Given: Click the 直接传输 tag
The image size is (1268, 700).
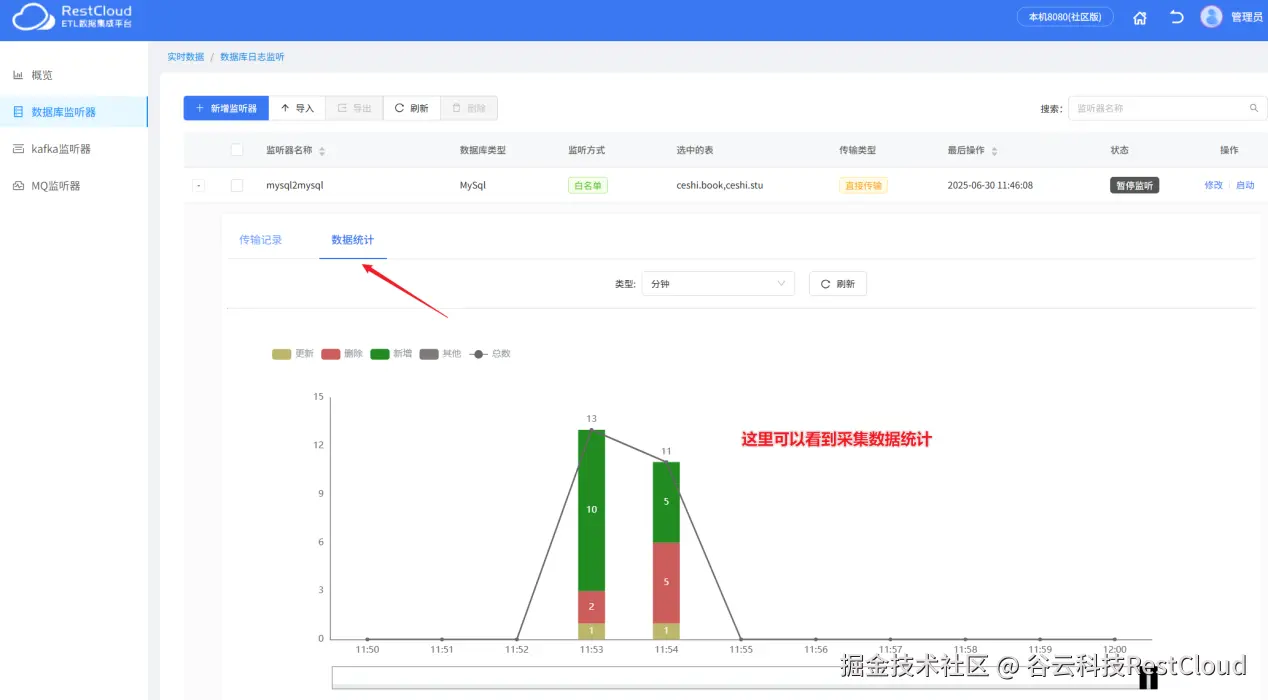Looking at the screenshot, I should click(x=863, y=185).
